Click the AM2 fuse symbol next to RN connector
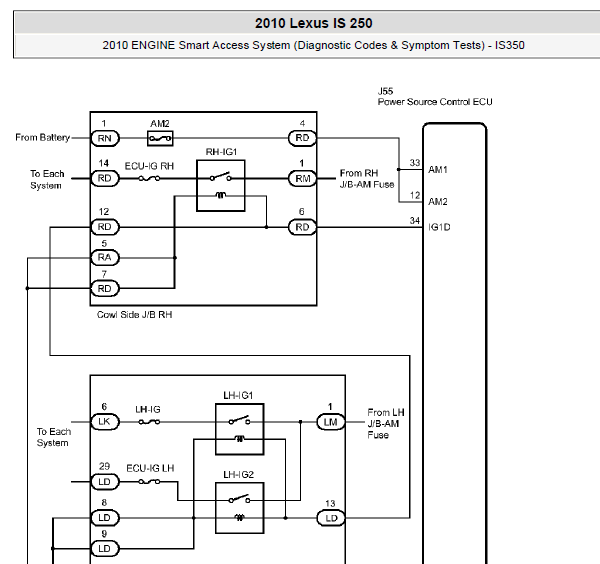600x564 pixels. [x=160, y=138]
